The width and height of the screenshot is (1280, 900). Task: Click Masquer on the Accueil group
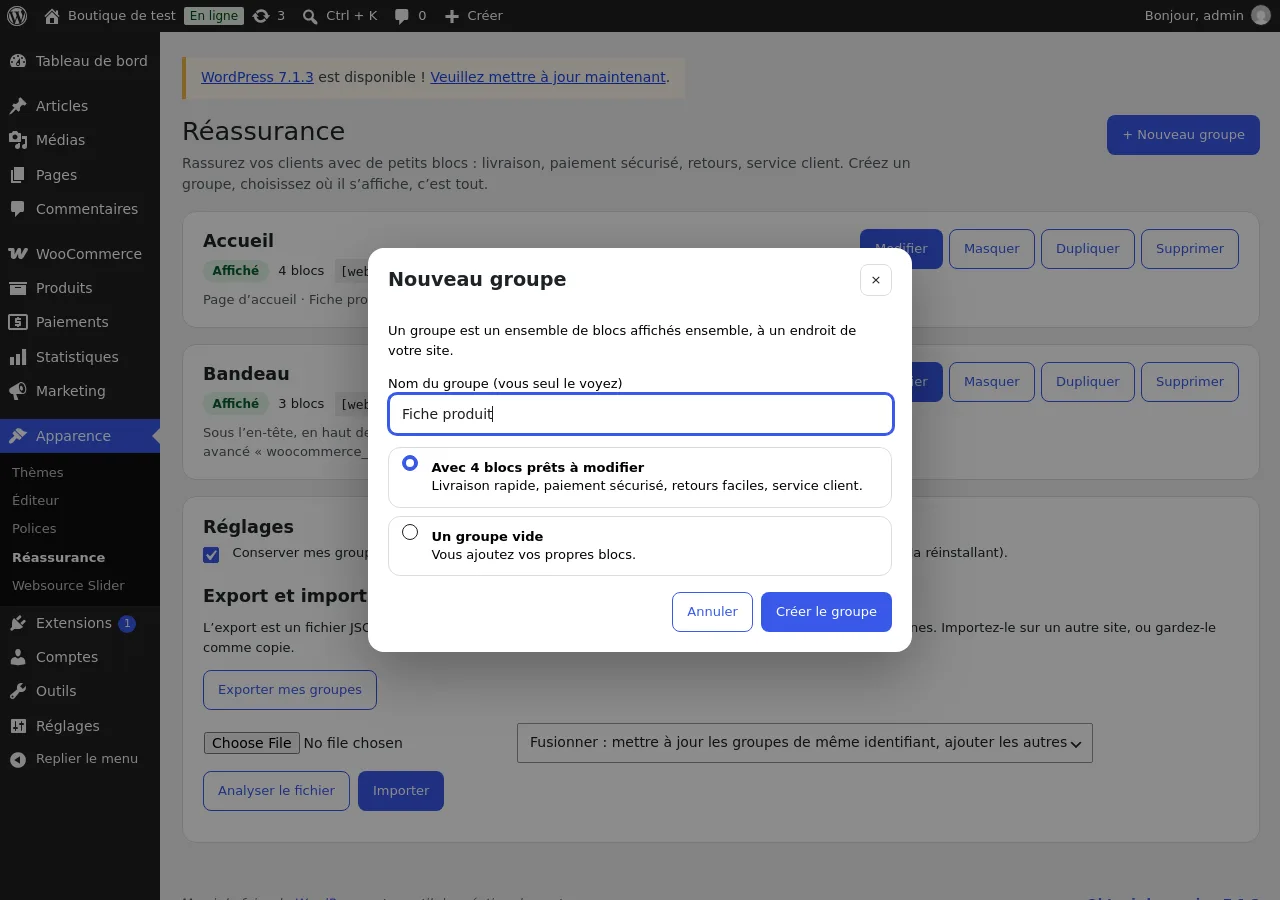[x=992, y=249]
